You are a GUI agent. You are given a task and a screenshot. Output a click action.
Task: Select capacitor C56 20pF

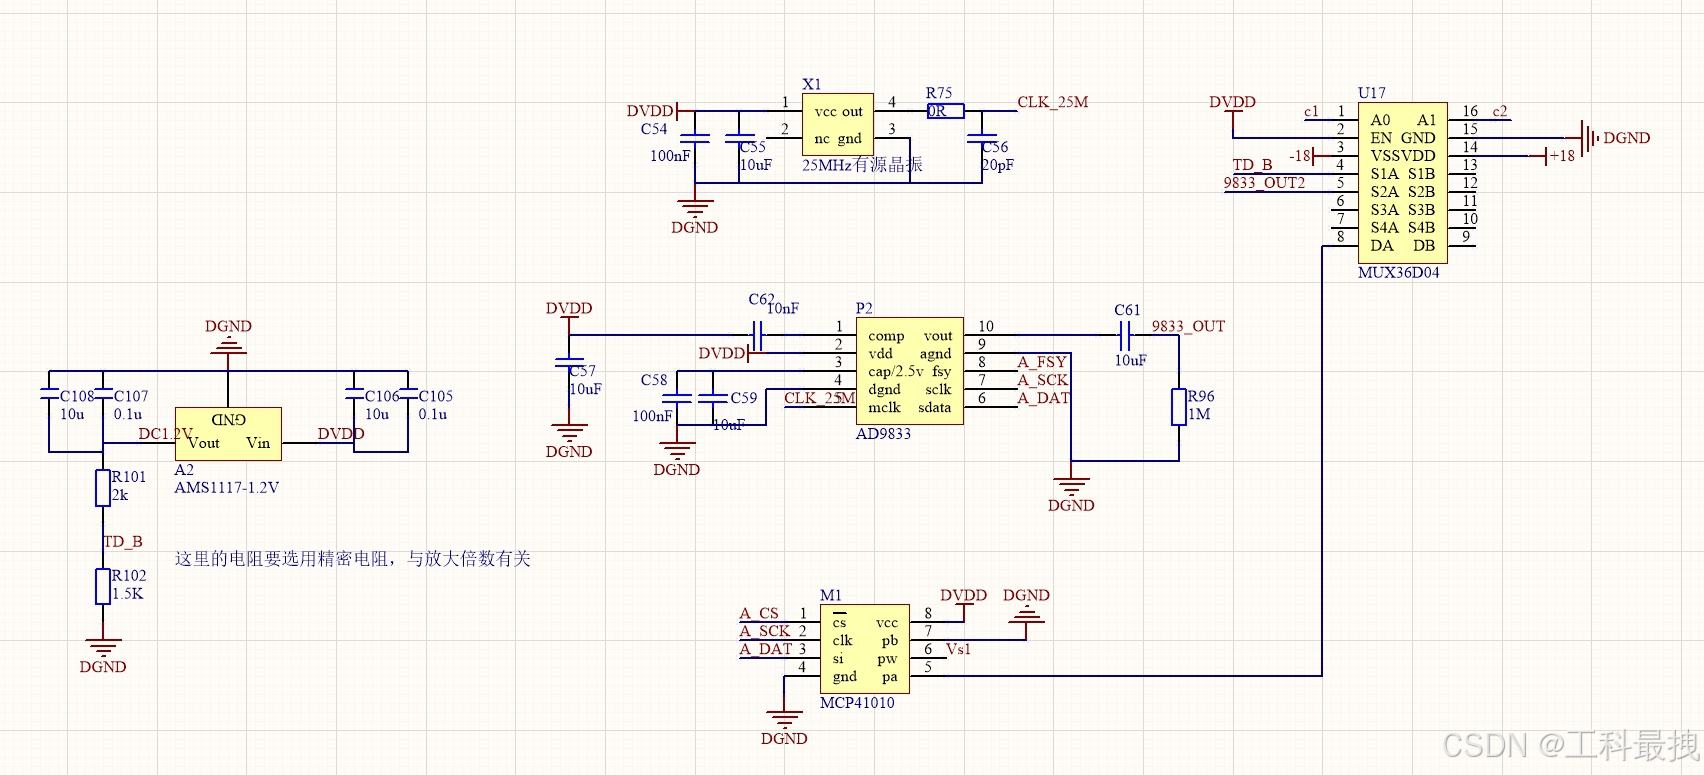tap(982, 140)
